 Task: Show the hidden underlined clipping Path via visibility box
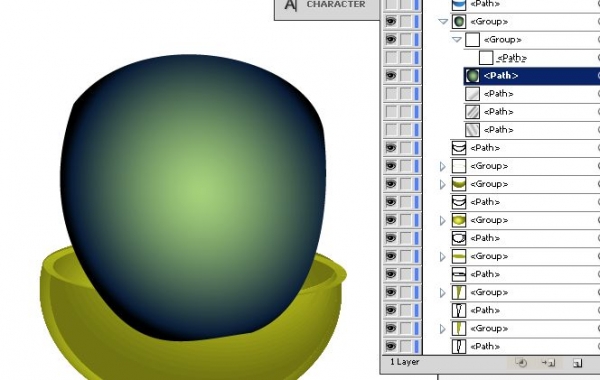click(x=391, y=57)
